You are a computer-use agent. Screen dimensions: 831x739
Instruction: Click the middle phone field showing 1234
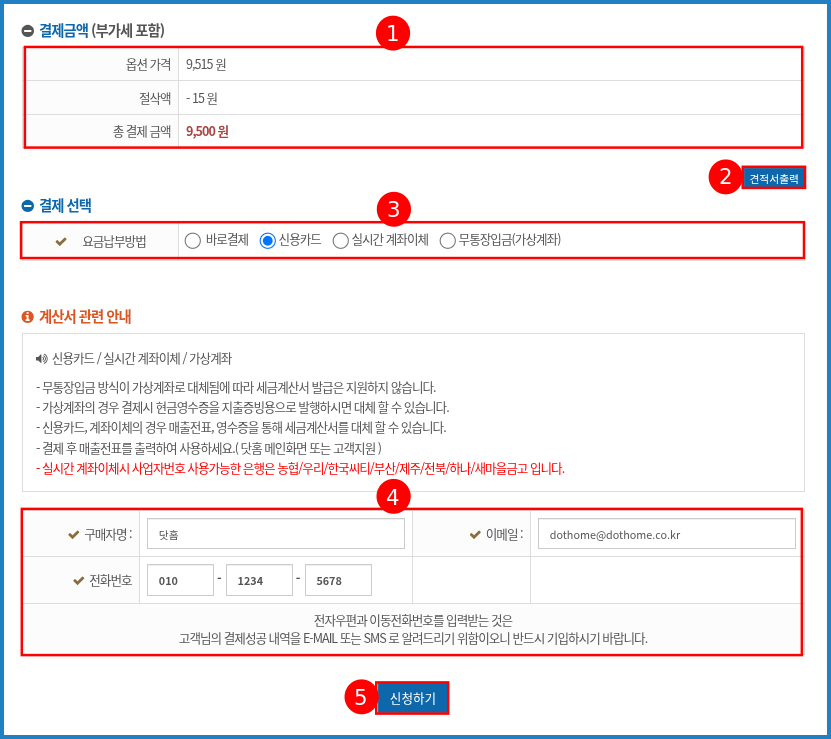[x=259, y=580]
